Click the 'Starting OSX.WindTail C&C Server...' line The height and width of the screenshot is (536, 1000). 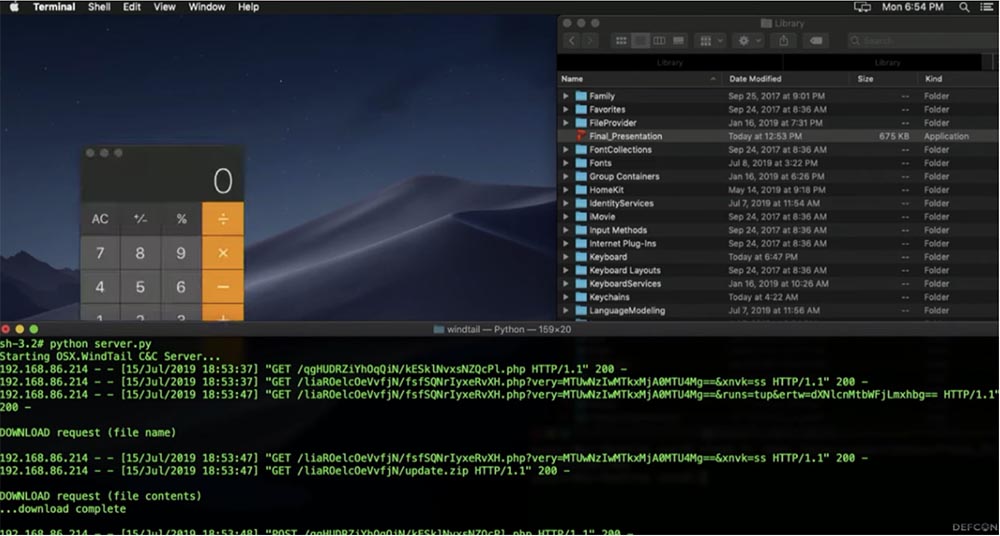click(110, 356)
